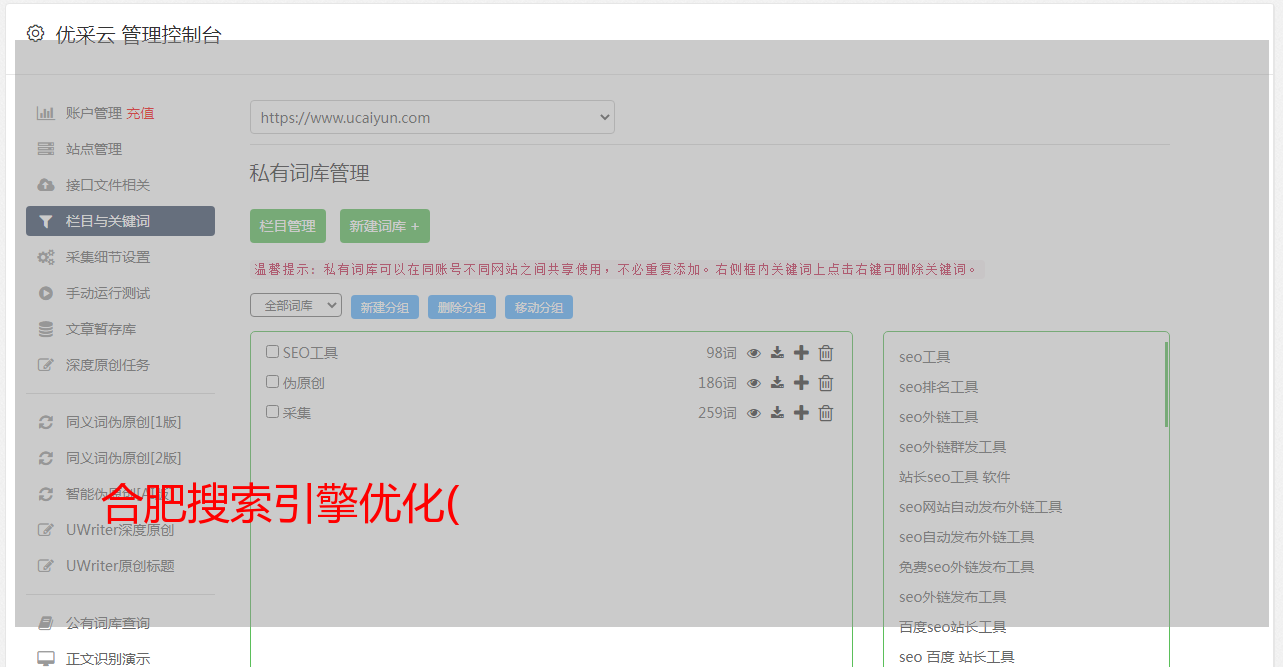Screen dimensions: 1283x667
Task: Tick the 伪原创 checkbox
Action: click(272, 382)
